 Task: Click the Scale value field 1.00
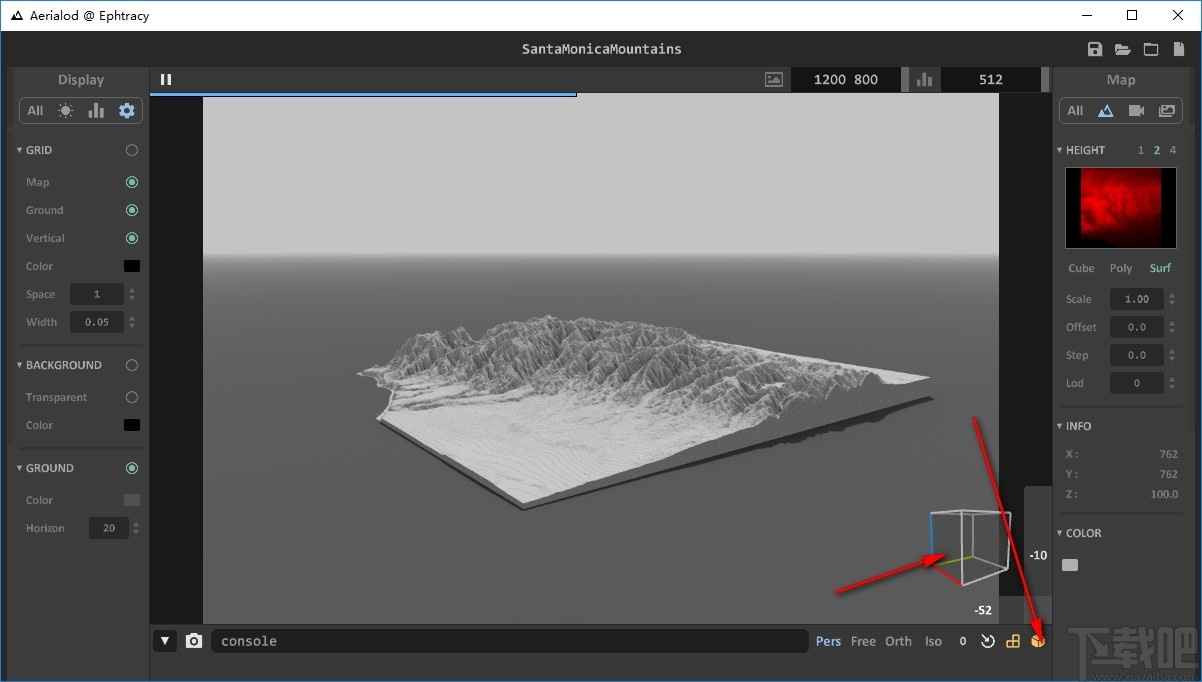1137,299
